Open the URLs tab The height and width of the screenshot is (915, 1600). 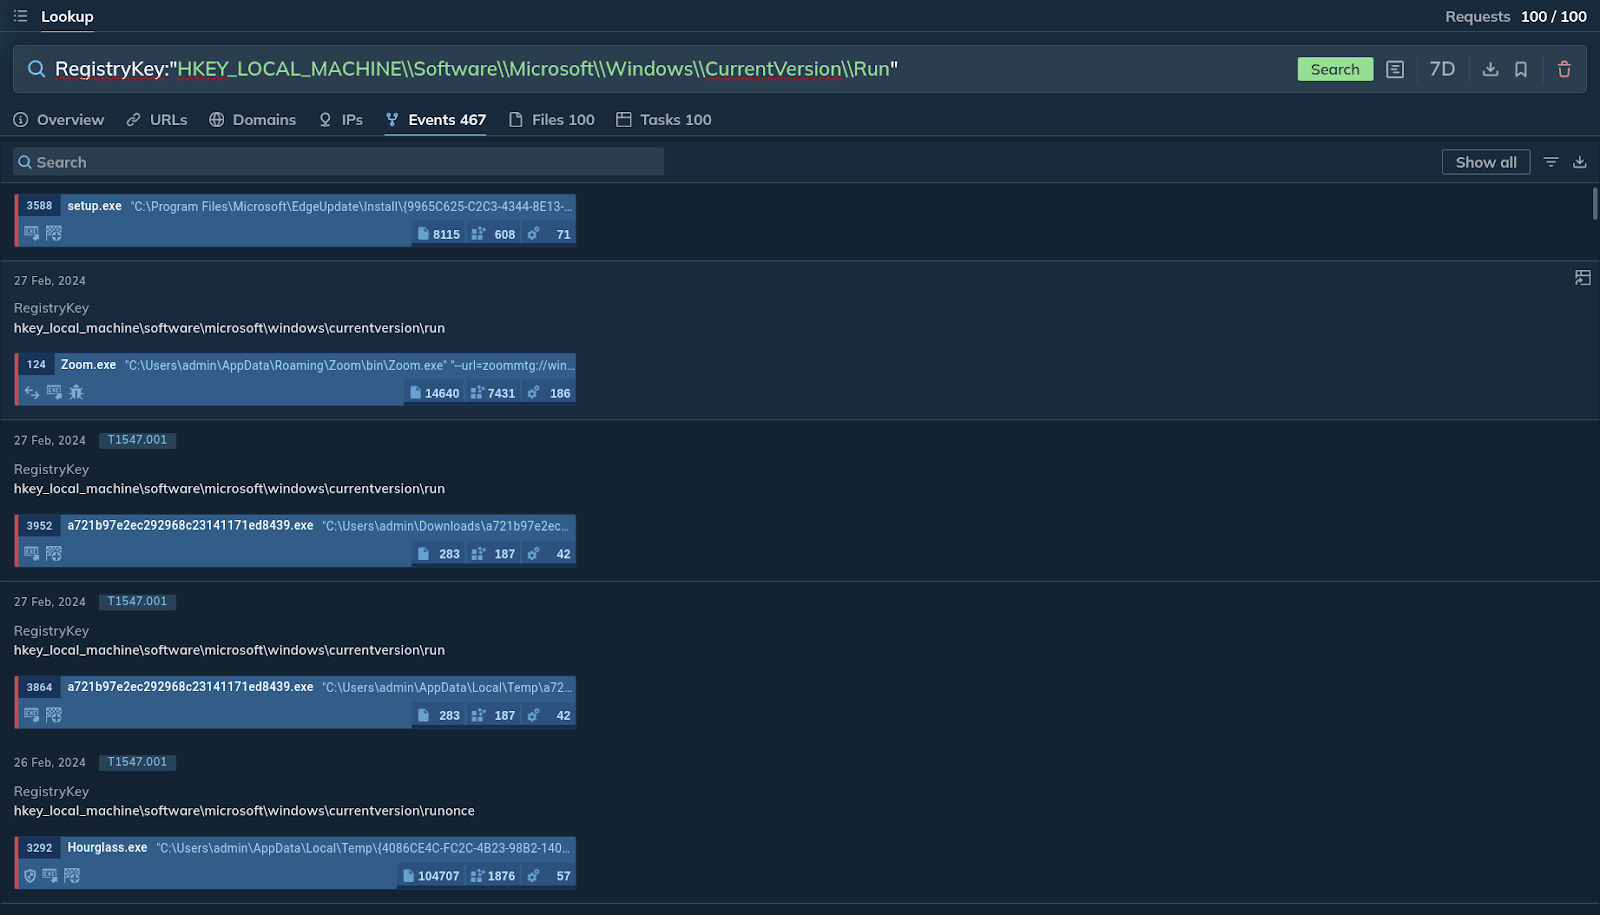point(157,120)
